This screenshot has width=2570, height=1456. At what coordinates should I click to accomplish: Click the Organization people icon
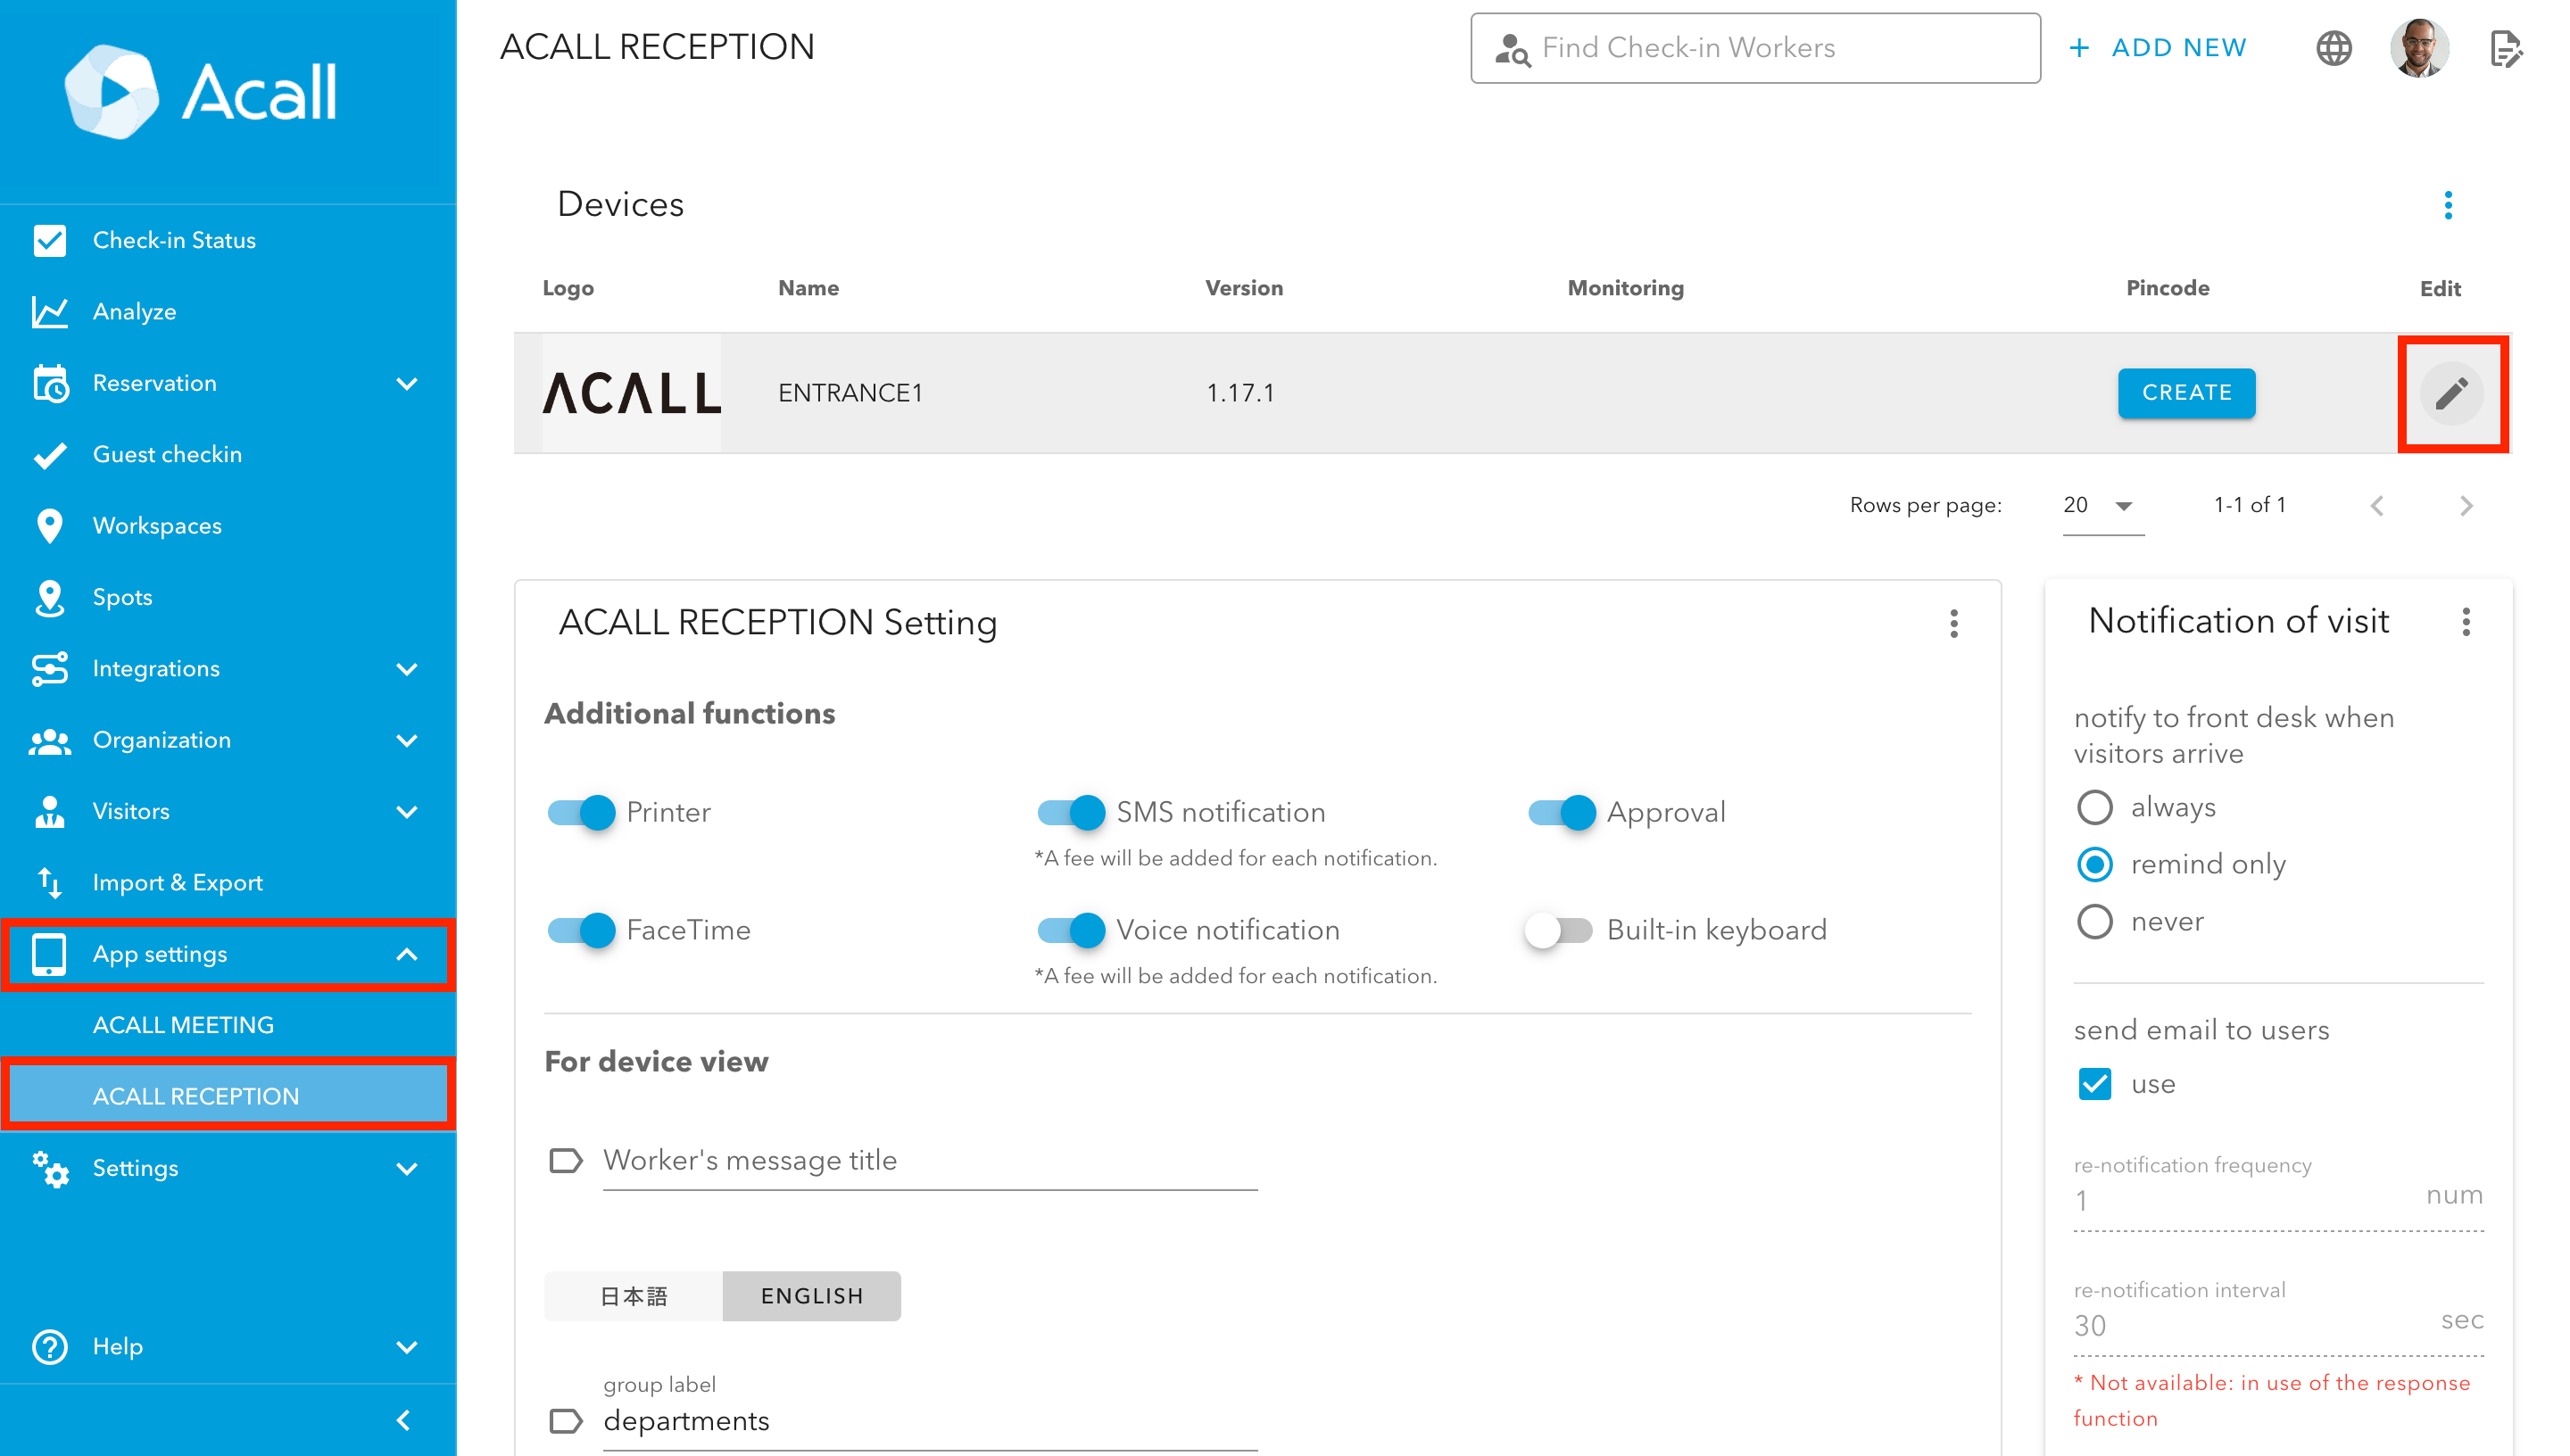click(49, 740)
